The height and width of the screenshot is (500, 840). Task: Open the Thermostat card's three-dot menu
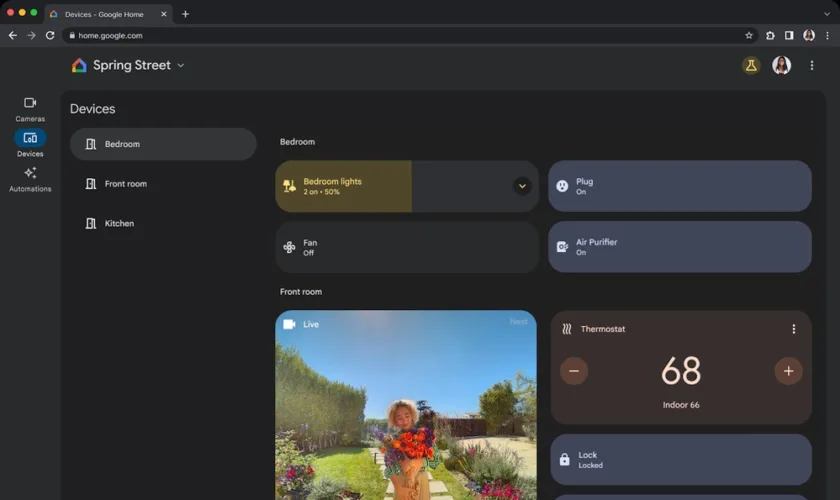click(793, 329)
